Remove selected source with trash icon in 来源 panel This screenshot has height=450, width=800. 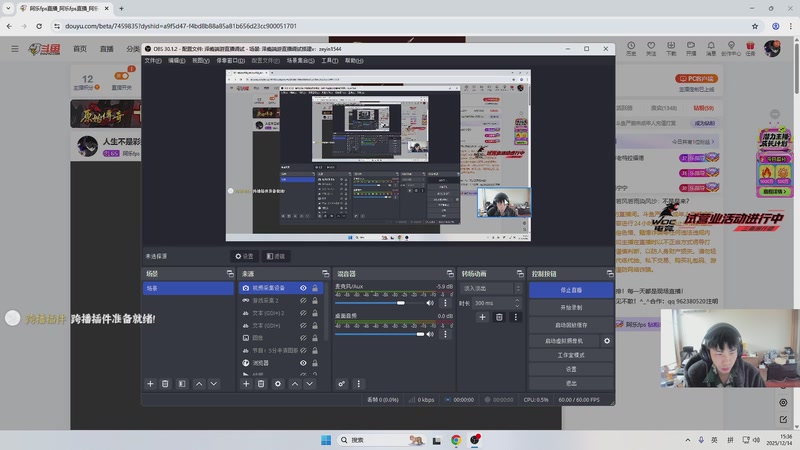pyautogui.click(x=261, y=384)
